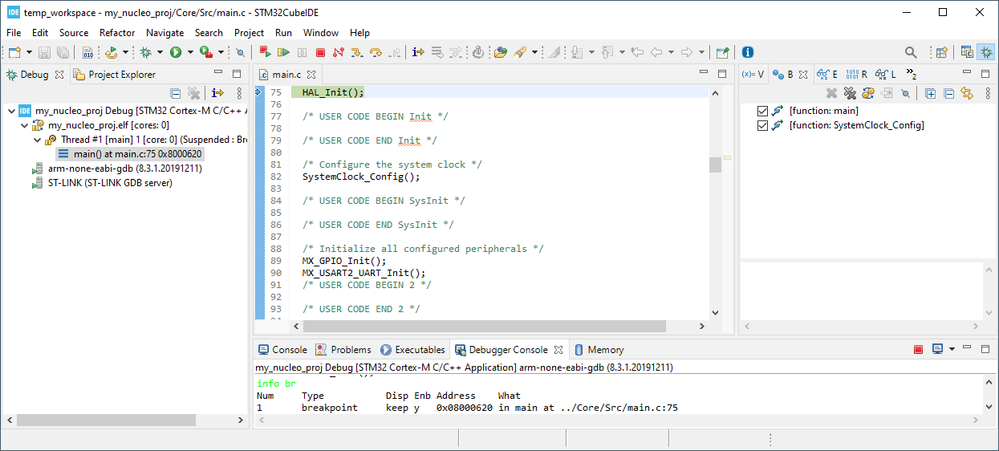Click red Terminate button in console toolbar

pyautogui.click(x=918, y=349)
